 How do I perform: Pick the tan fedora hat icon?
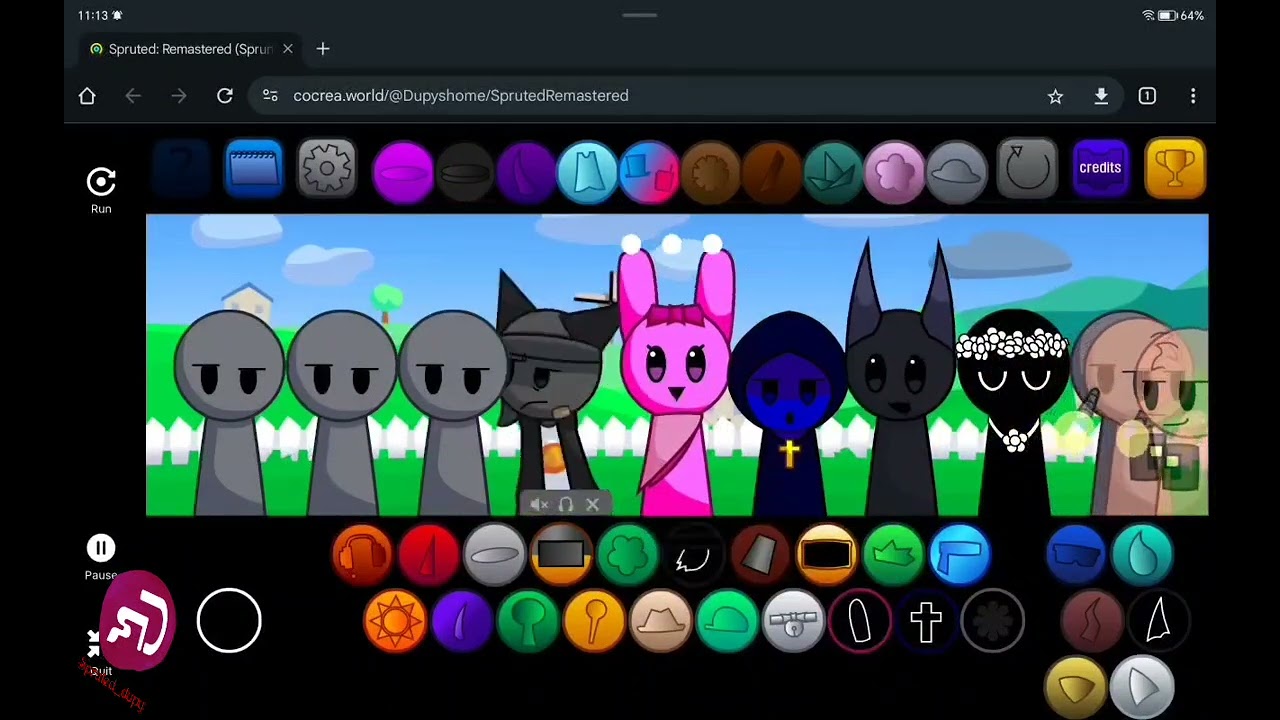click(x=661, y=621)
